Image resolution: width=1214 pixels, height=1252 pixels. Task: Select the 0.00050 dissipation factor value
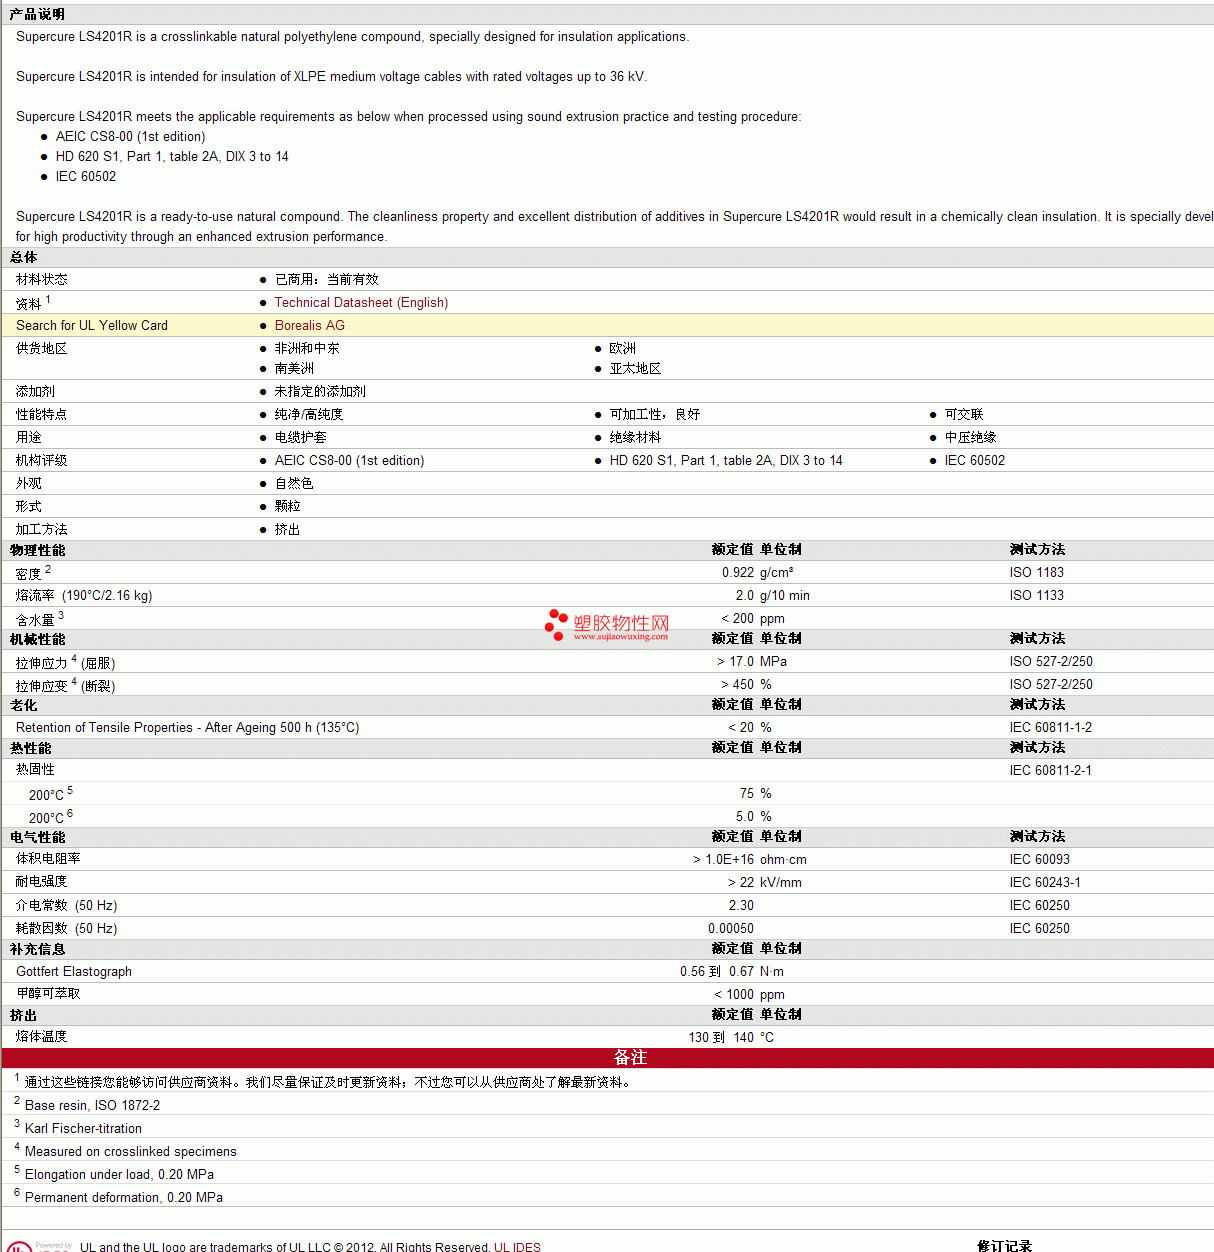click(731, 928)
